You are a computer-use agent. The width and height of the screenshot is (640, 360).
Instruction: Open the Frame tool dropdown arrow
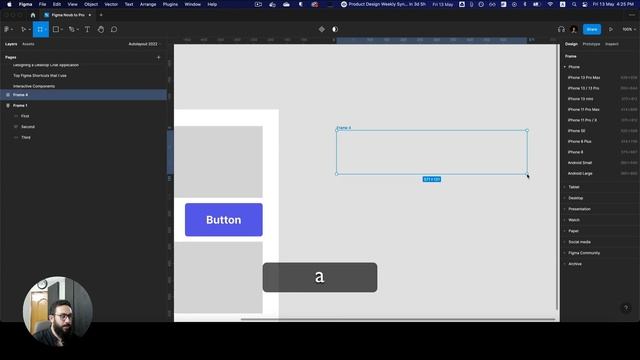(x=46, y=29)
